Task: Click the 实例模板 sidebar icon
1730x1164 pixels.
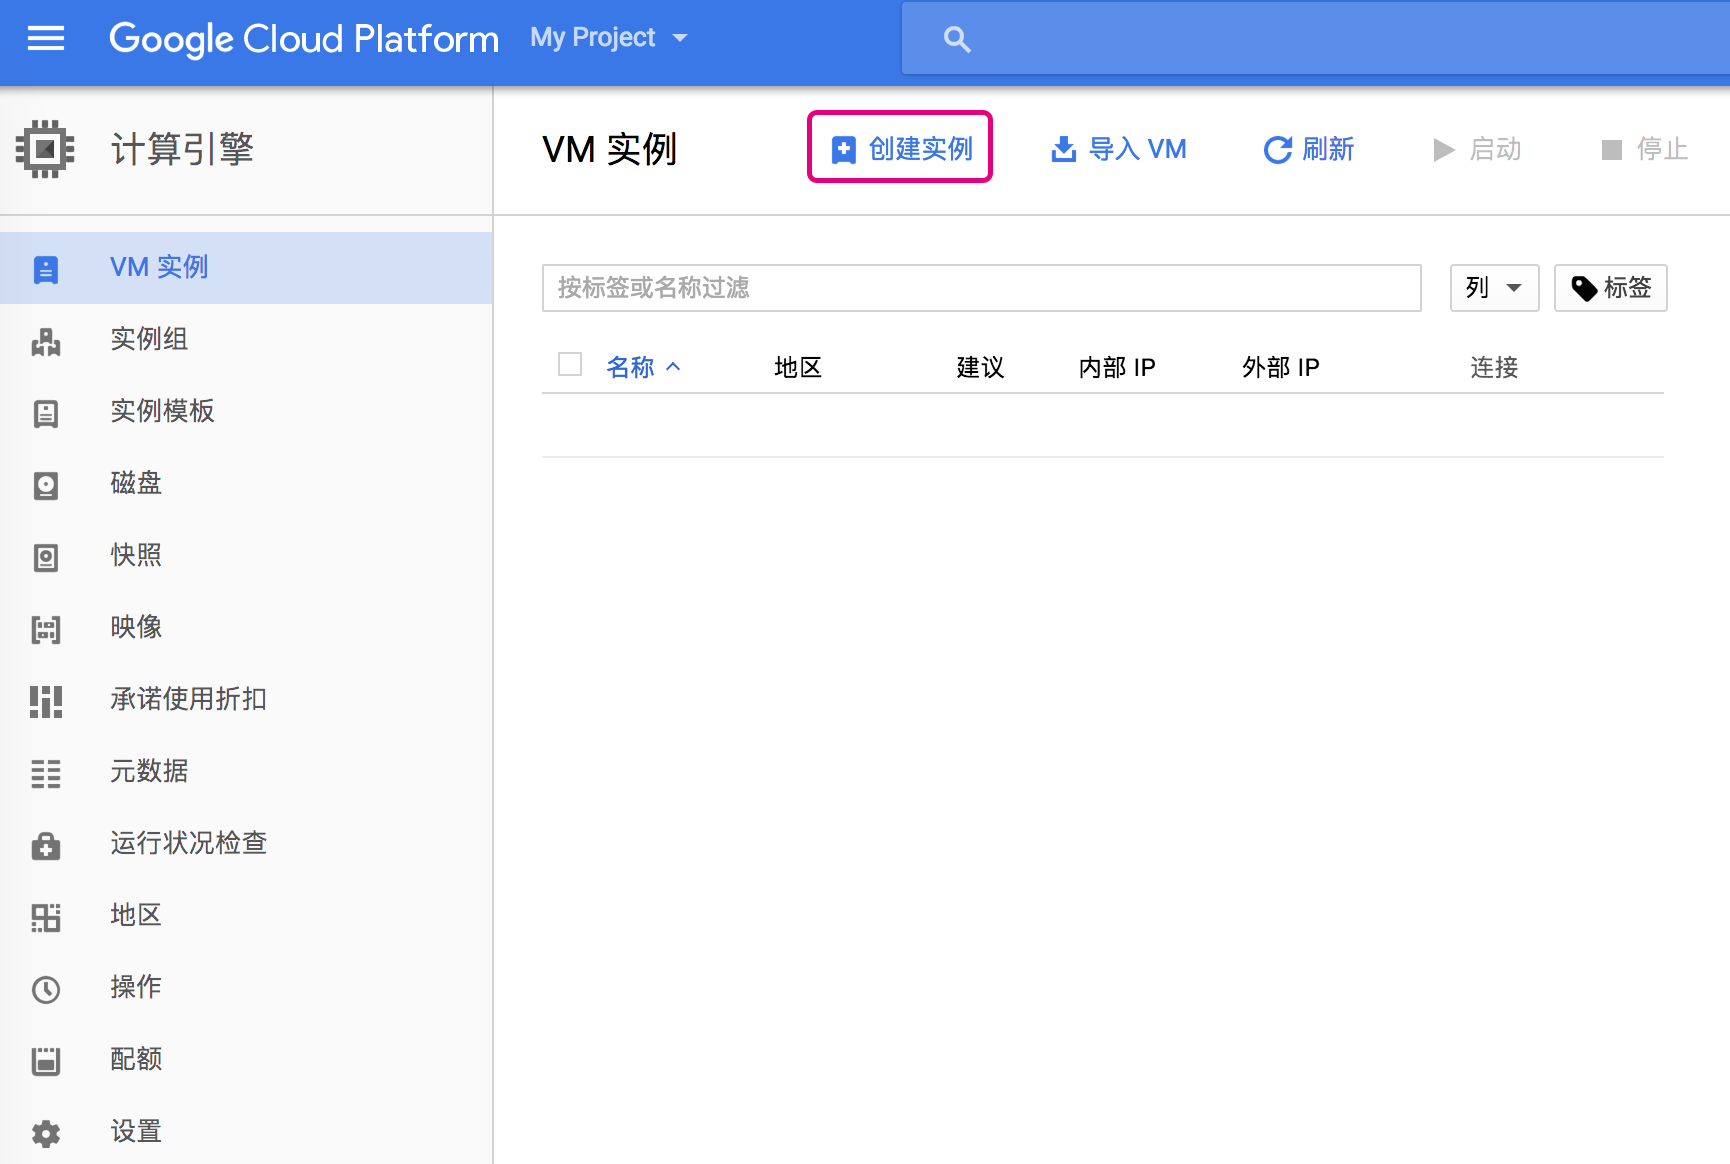Action: click(x=46, y=413)
